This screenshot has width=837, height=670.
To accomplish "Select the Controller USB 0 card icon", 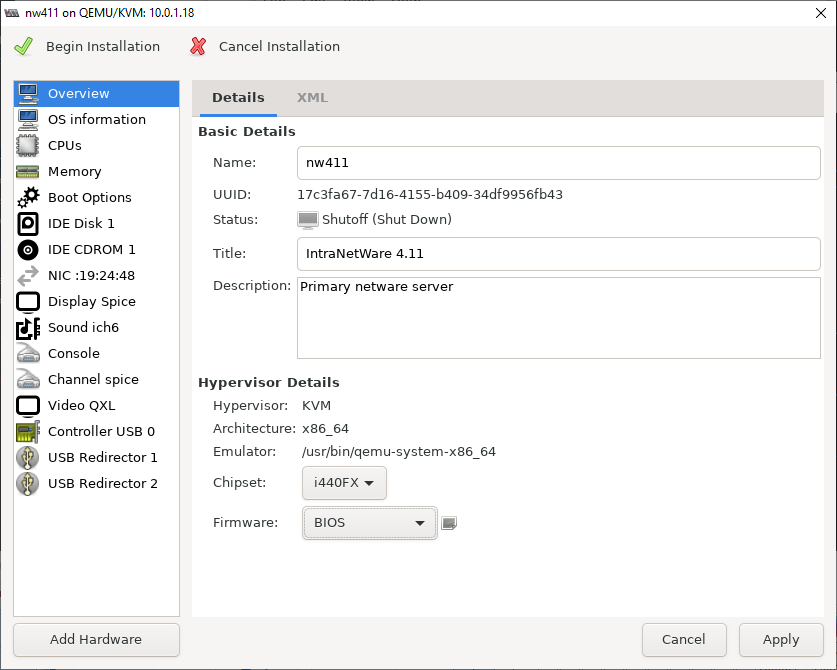I will (28, 431).
